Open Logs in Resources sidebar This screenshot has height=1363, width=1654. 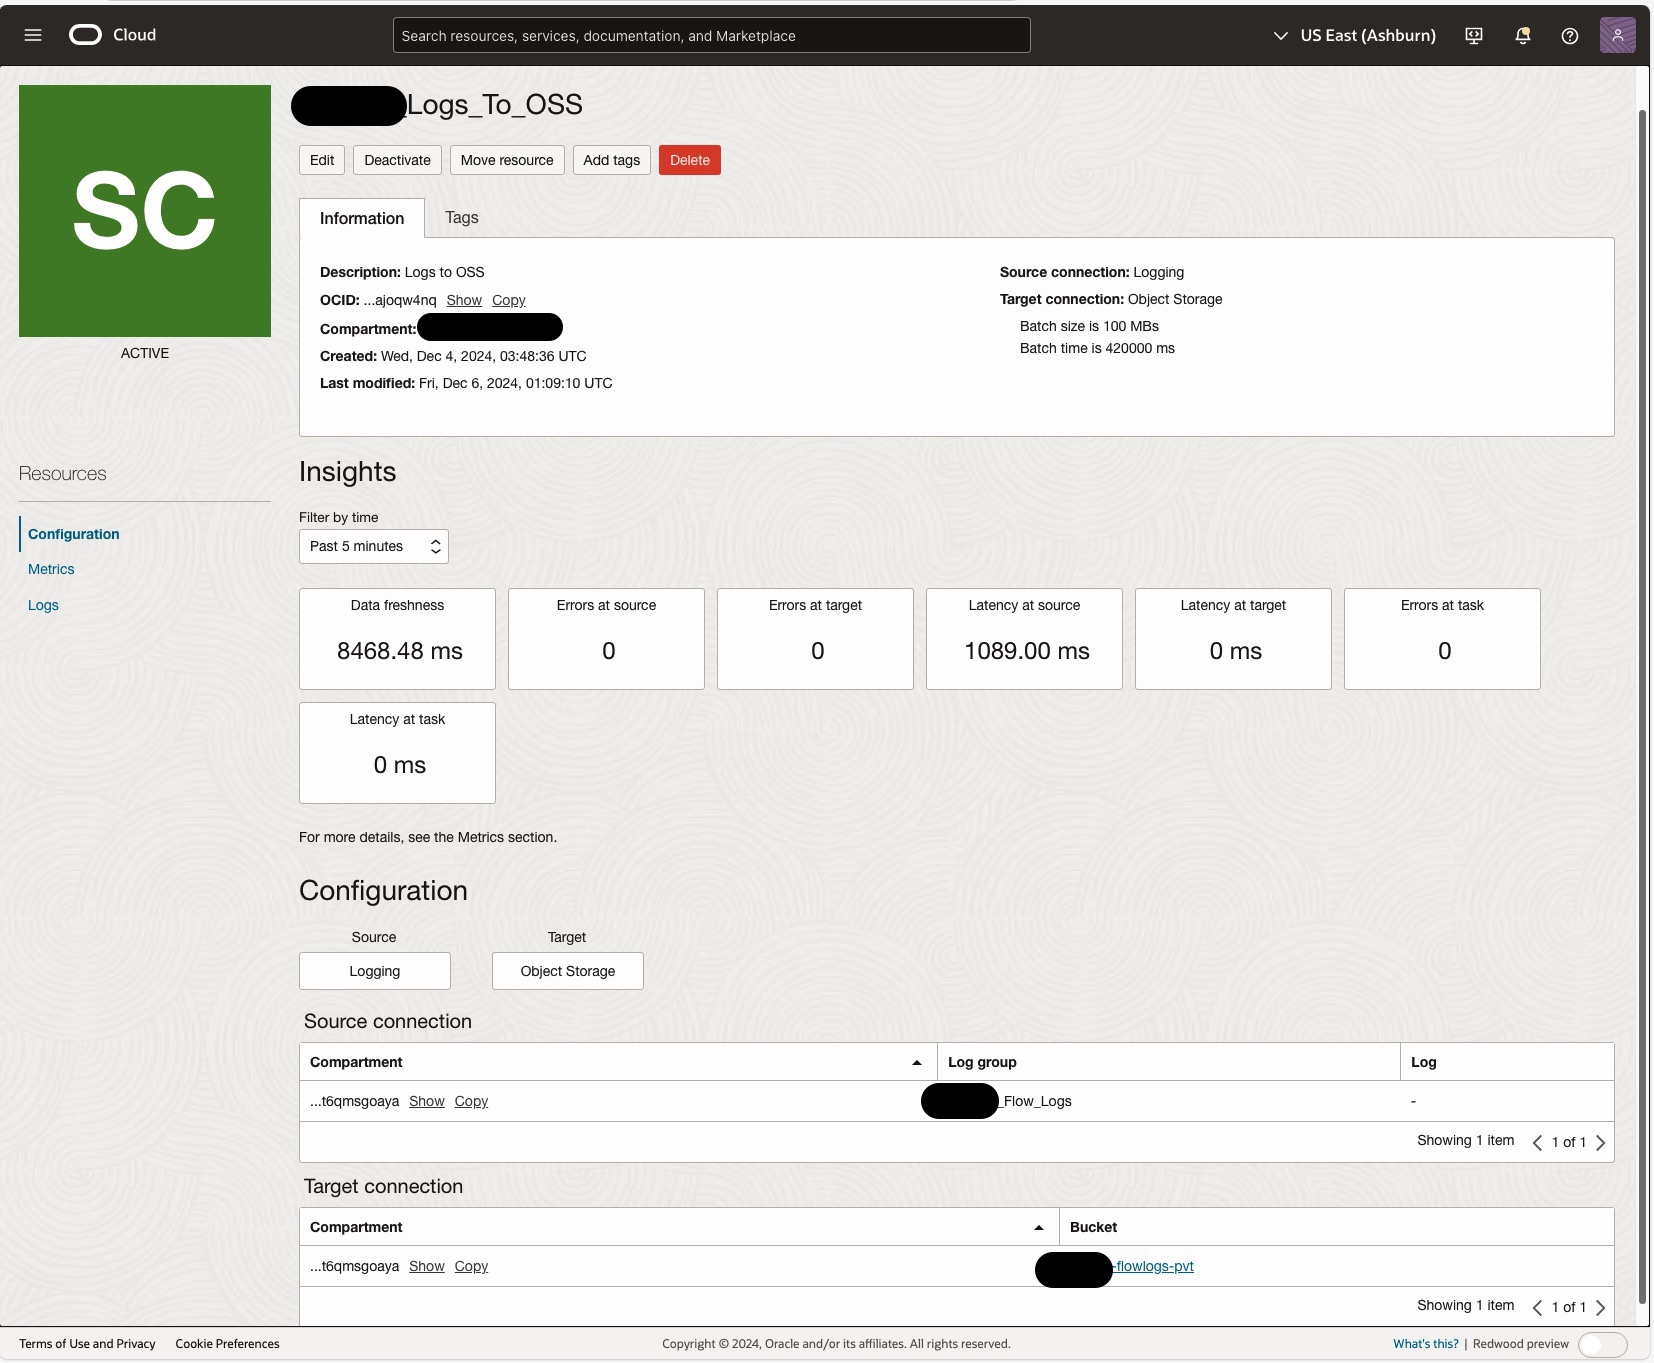(x=43, y=605)
